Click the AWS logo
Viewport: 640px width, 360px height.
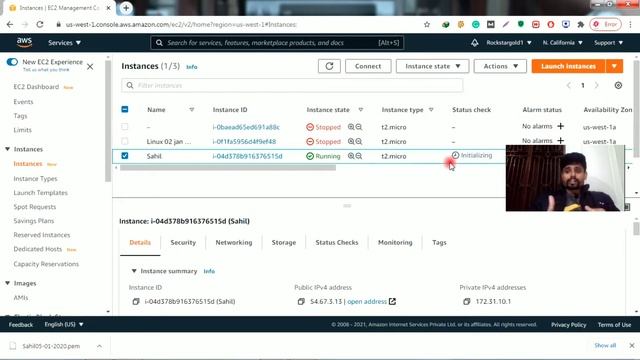[x=24, y=42]
